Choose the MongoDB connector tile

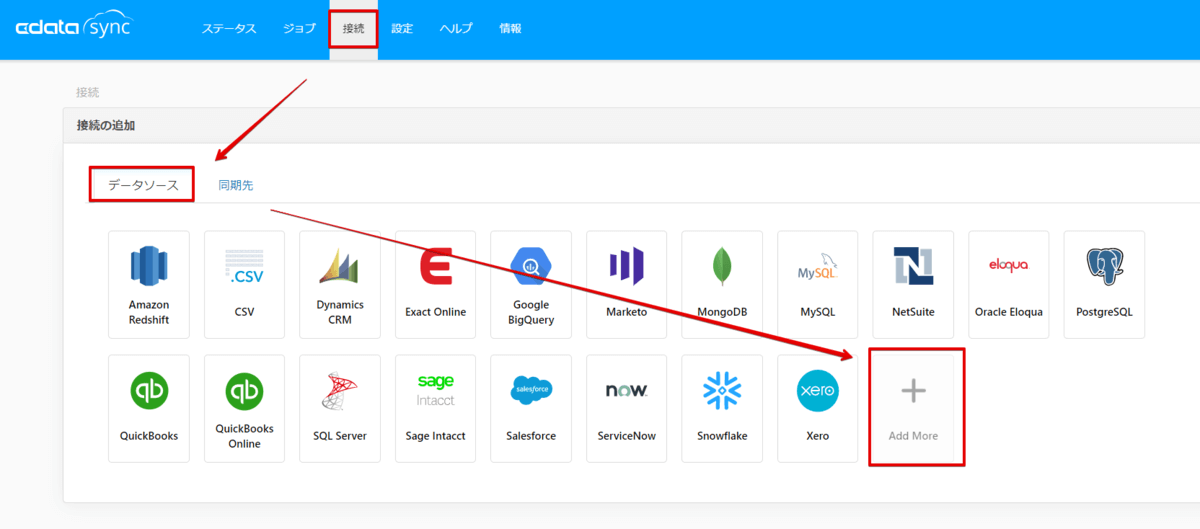722,284
